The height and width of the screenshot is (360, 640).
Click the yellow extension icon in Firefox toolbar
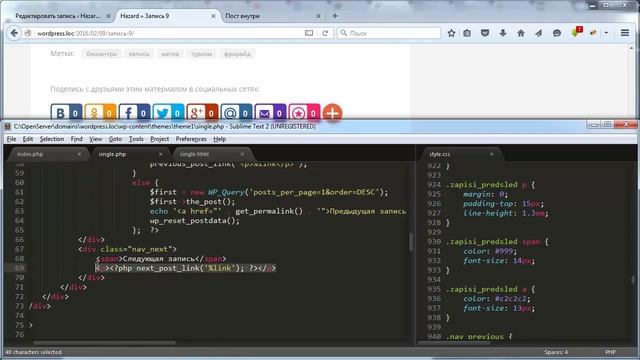pos(593,33)
